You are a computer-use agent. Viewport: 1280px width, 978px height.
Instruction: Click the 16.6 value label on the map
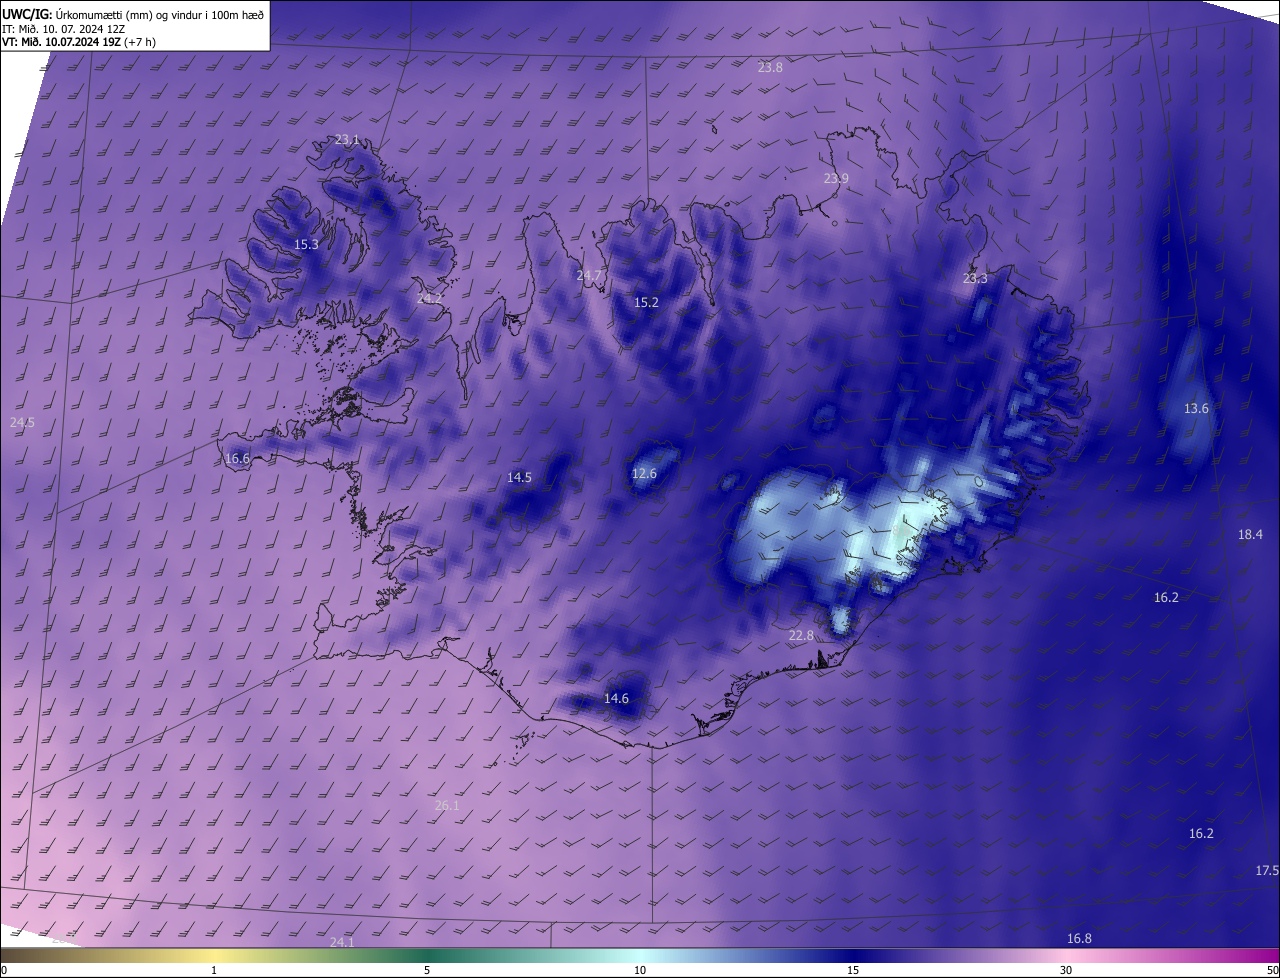pyautogui.click(x=237, y=459)
